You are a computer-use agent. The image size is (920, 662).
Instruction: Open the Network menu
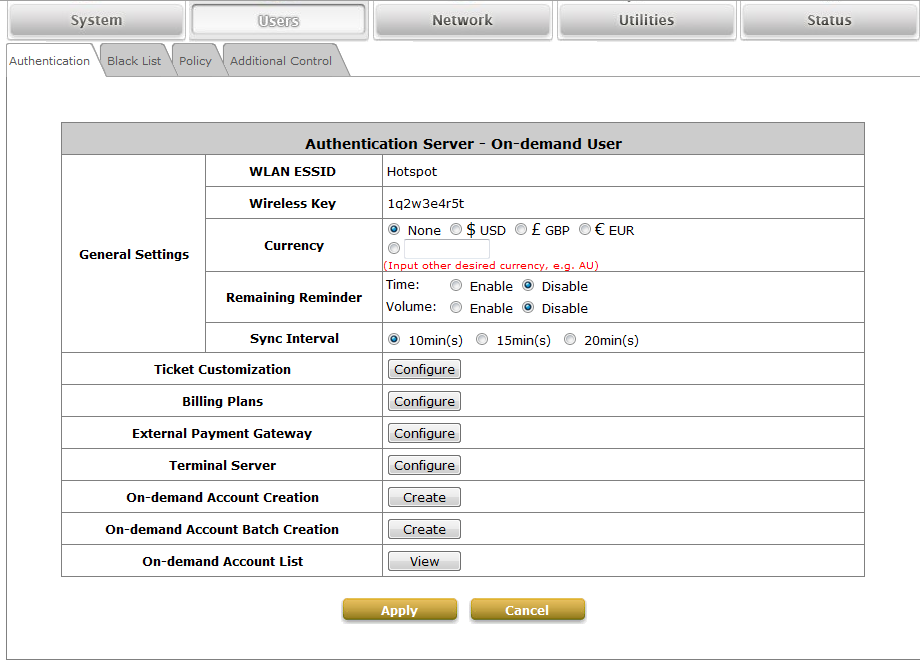pos(462,20)
